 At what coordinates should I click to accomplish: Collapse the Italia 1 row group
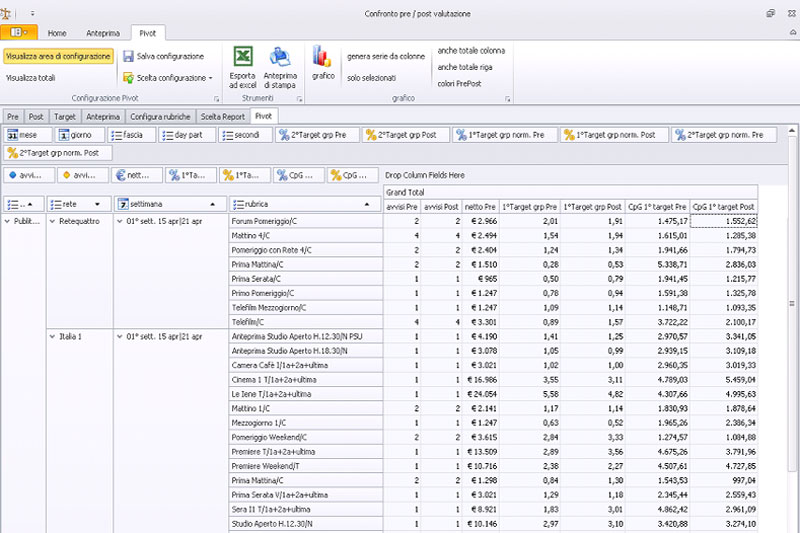point(52,337)
